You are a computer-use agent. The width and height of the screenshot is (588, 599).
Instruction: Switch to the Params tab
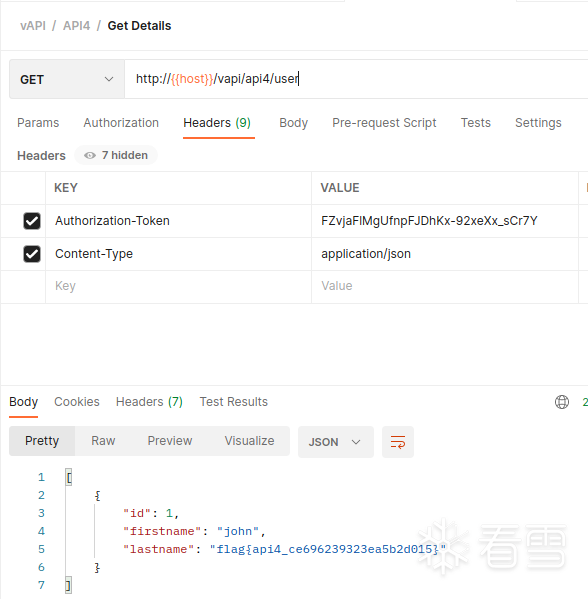[x=38, y=123]
